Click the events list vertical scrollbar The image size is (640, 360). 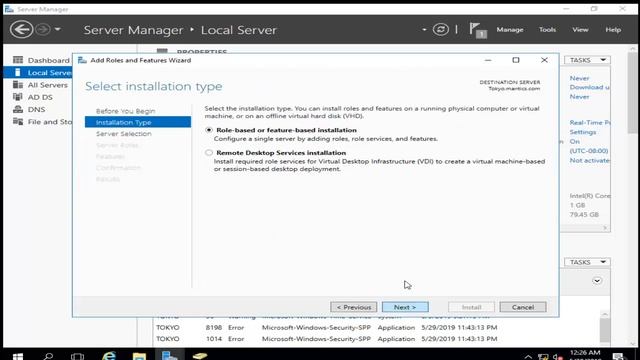(x=605, y=329)
